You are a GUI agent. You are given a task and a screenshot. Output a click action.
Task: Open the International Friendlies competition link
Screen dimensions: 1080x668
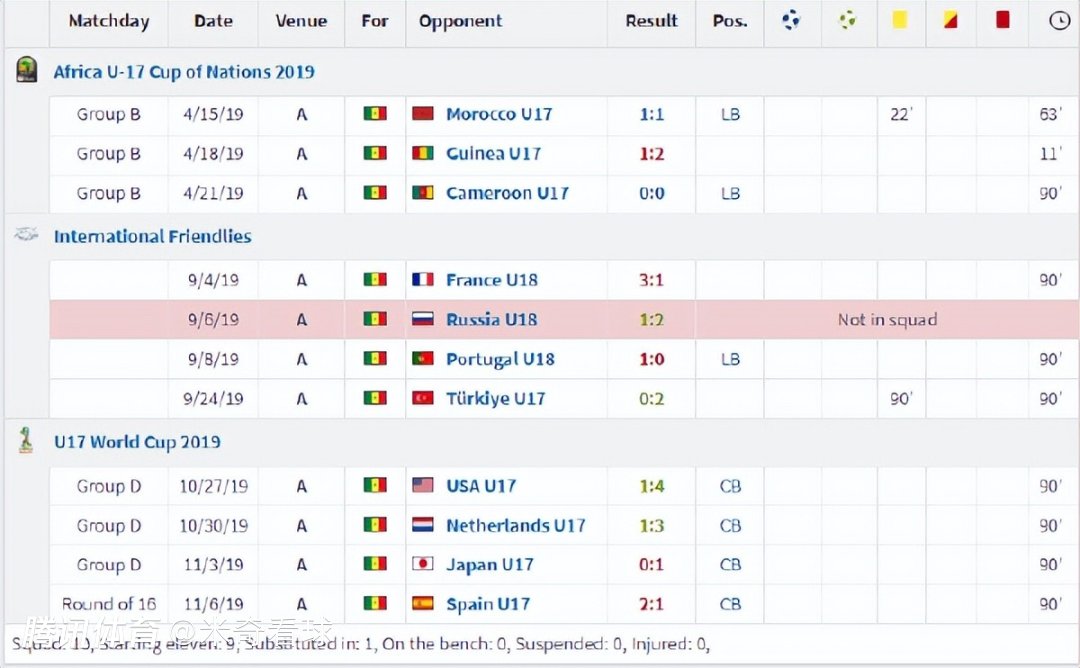[x=152, y=237]
